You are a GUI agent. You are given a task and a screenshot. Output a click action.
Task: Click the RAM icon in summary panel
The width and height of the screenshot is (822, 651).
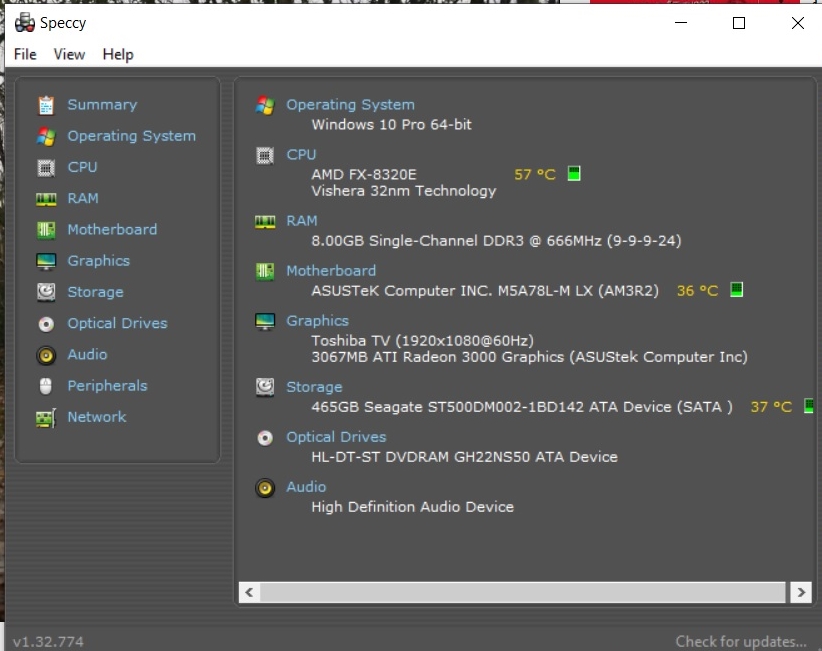265,222
